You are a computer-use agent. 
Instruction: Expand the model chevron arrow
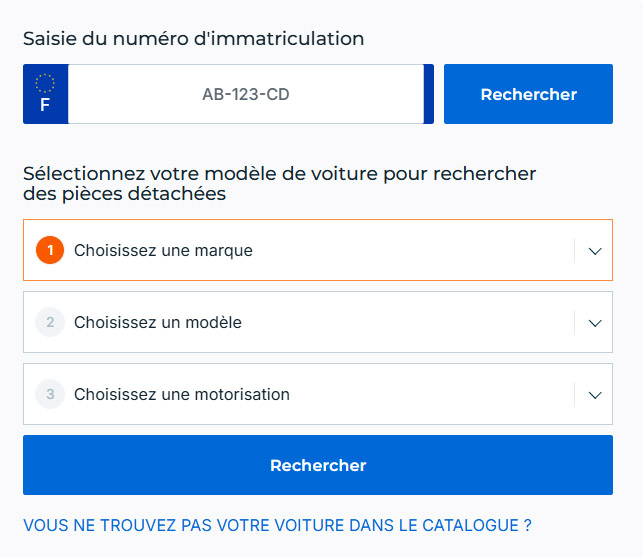[x=595, y=323]
